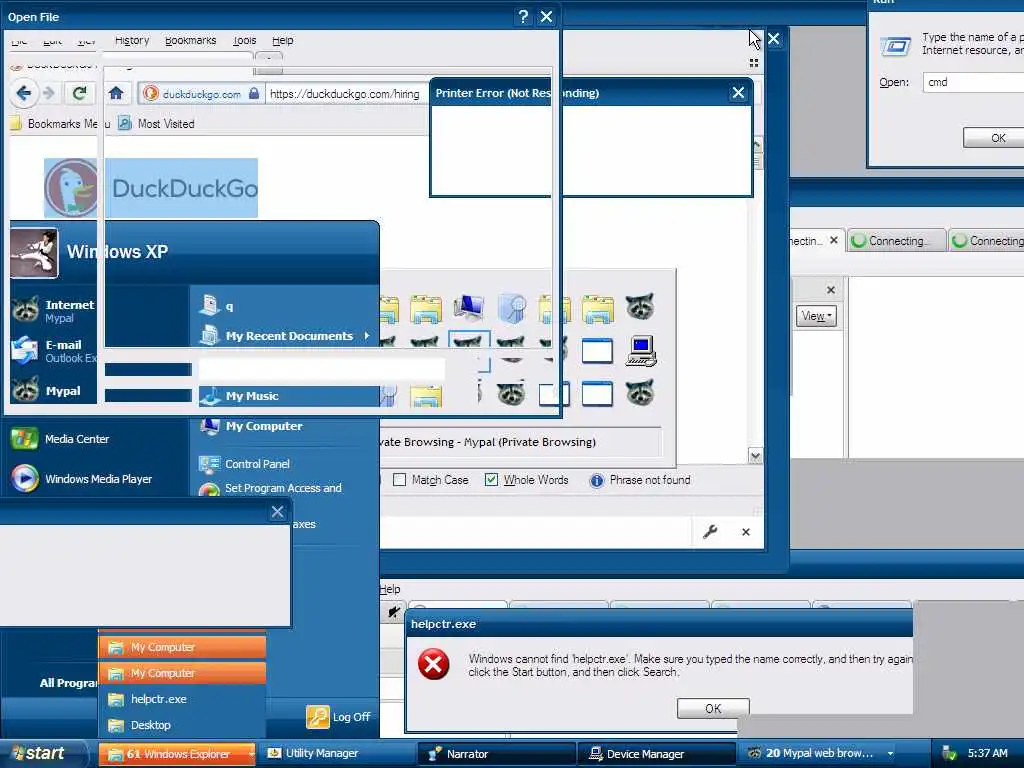The image size is (1024, 768).
Task: Click the karate user picture in Start menu
Action: coord(34,253)
